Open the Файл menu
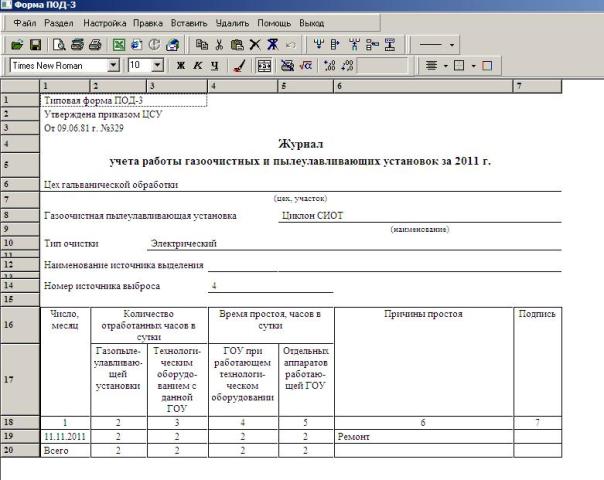 coord(26,22)
